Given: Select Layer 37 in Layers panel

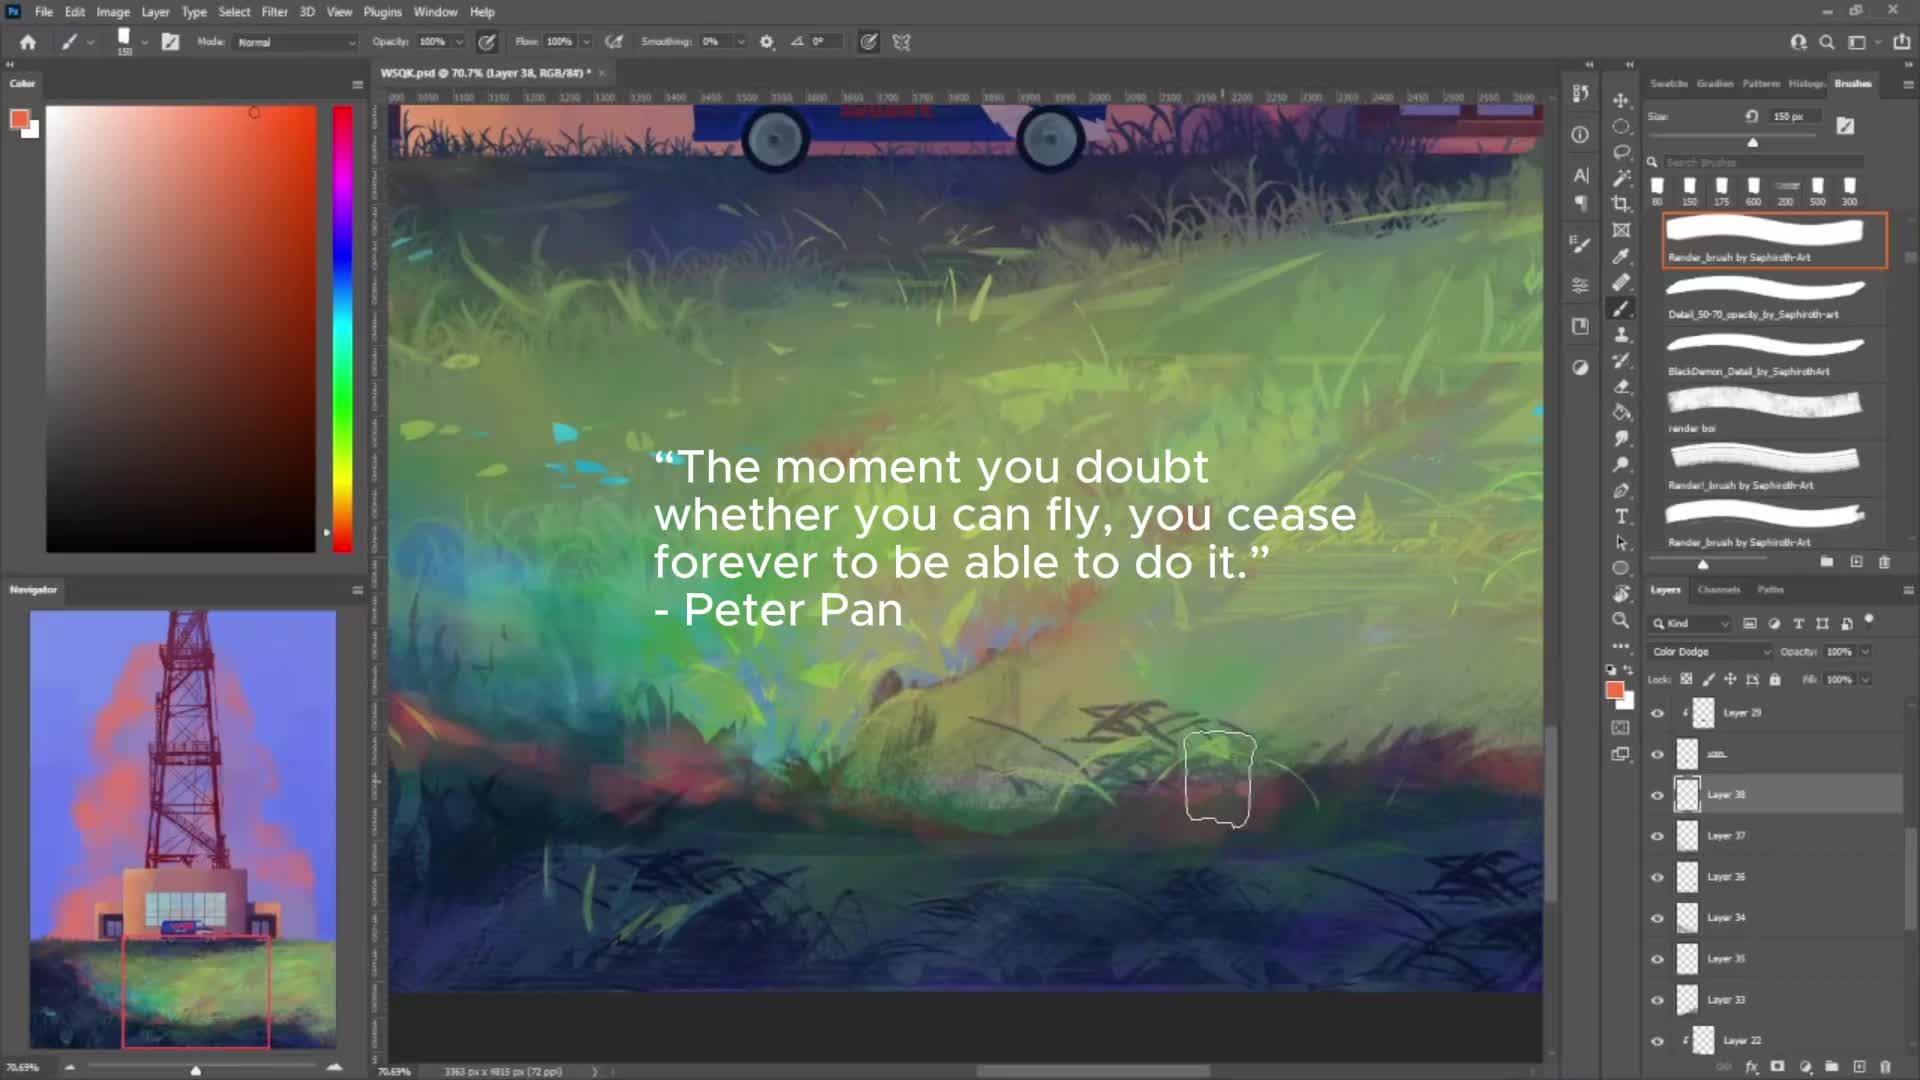Looking at the screenshot, I should [x=1776, y=836].
